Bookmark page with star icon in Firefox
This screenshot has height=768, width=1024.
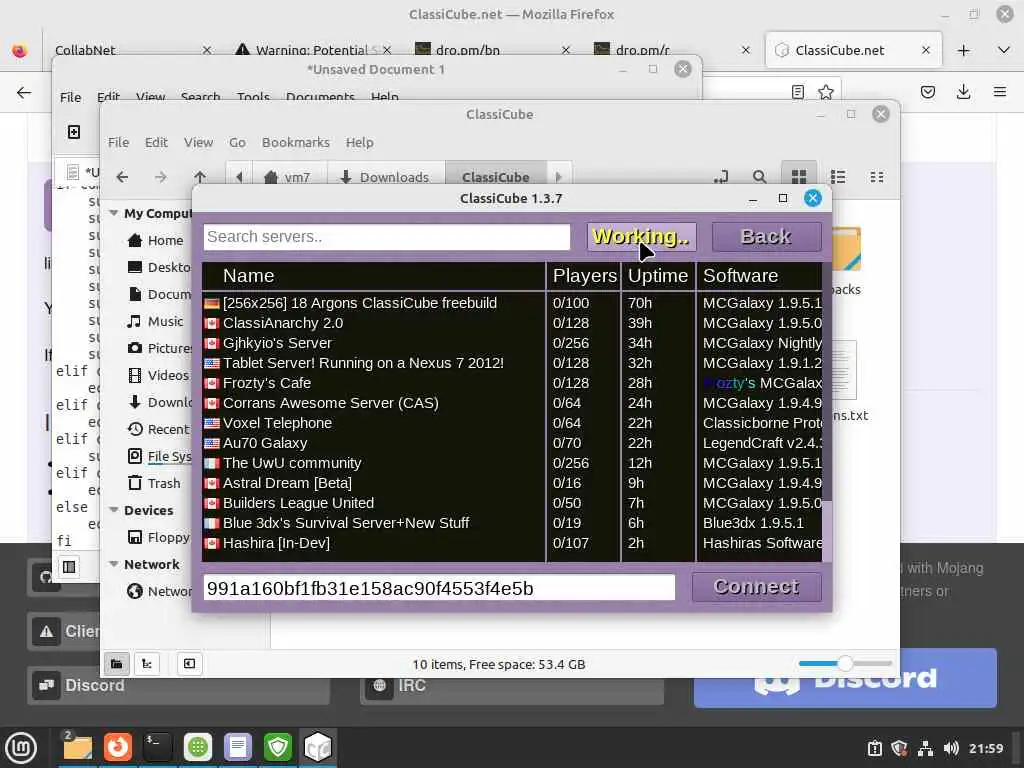[x=825, y=92]
